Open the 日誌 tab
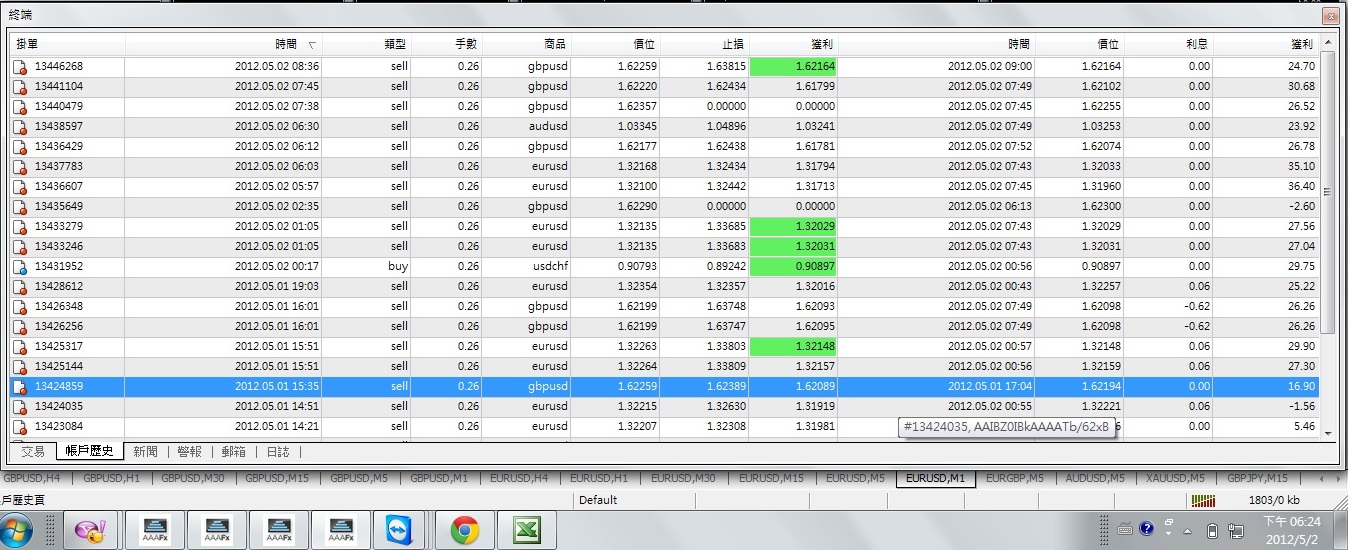This screenshot has width=1348, height=550. [278, 452]
